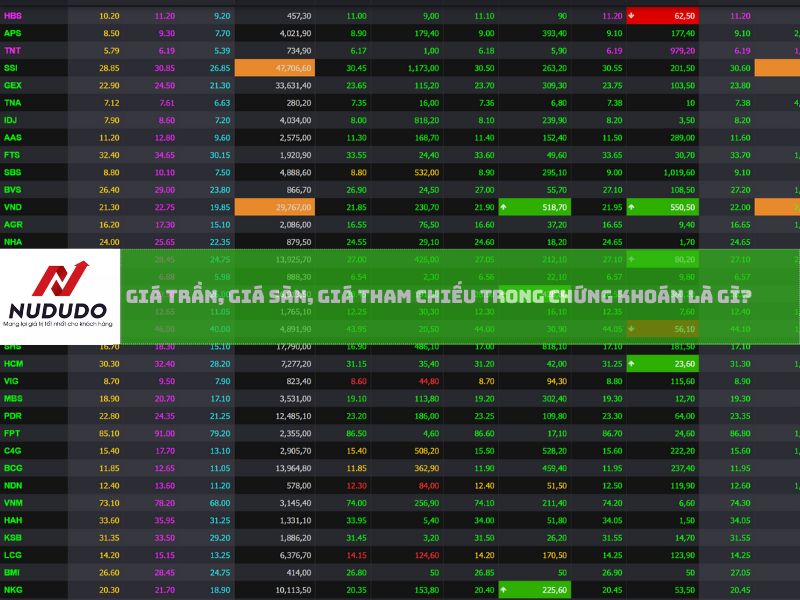
Task: Select the NDN ticker symbol
Action: click(x=13, y=485)
